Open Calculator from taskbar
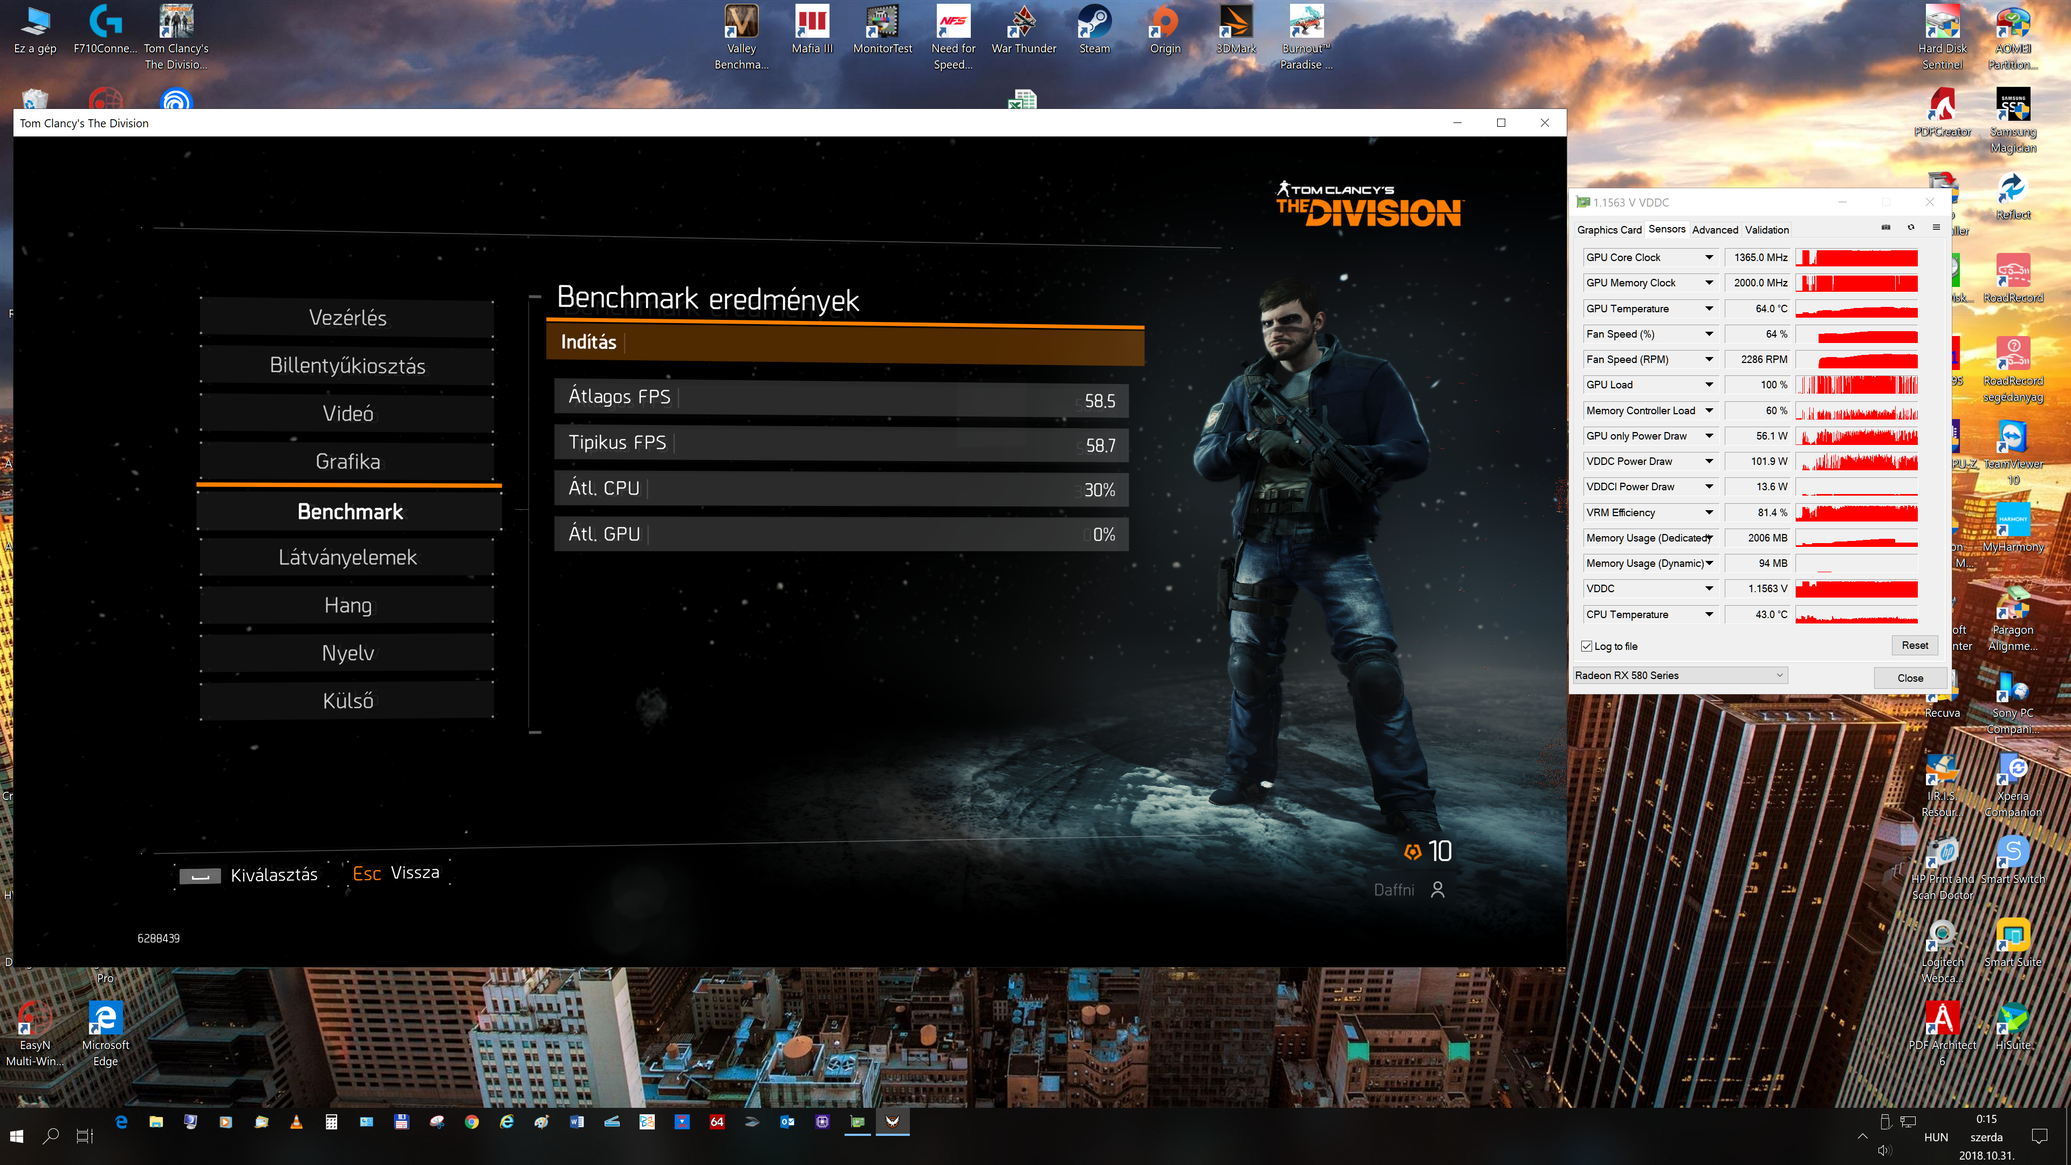The image size is (2071, 1165). pos(331,1122)
